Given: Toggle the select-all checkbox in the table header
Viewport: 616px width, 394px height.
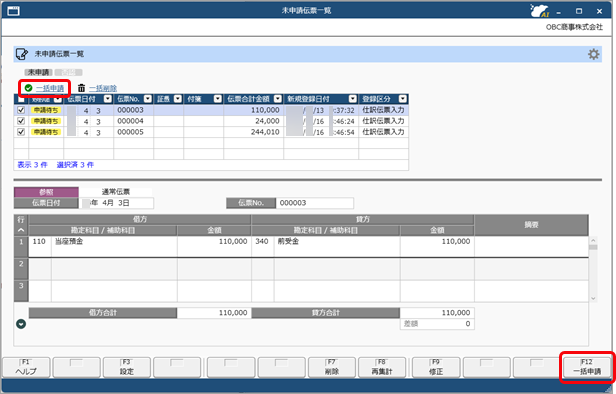Looking at the screenshot, I should click(21, 99).
